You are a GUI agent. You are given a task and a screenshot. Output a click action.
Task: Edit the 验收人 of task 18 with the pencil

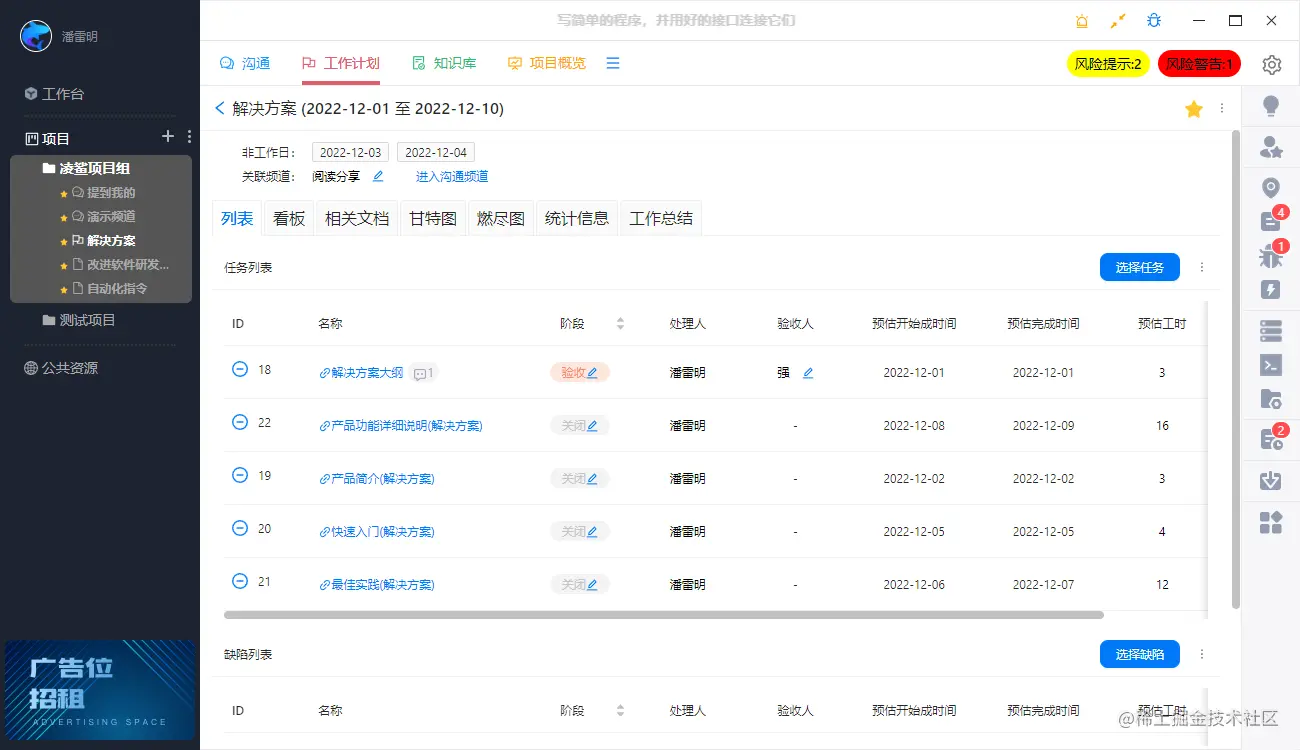[x=808, y=373]
